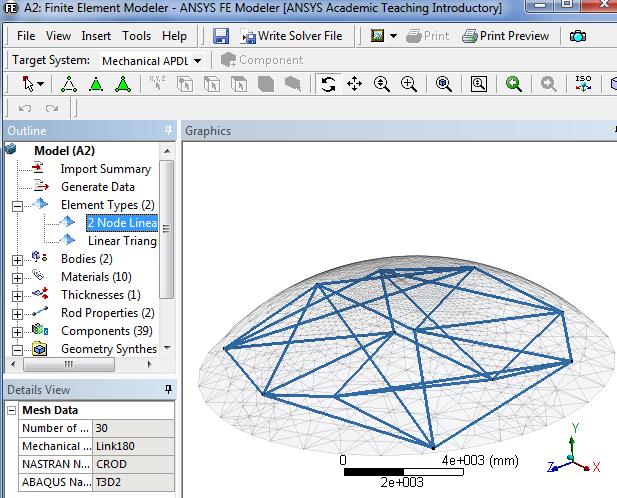Select Generate Data tree item
This screenshot has width=617, height=498.
(x=98, y=187)
